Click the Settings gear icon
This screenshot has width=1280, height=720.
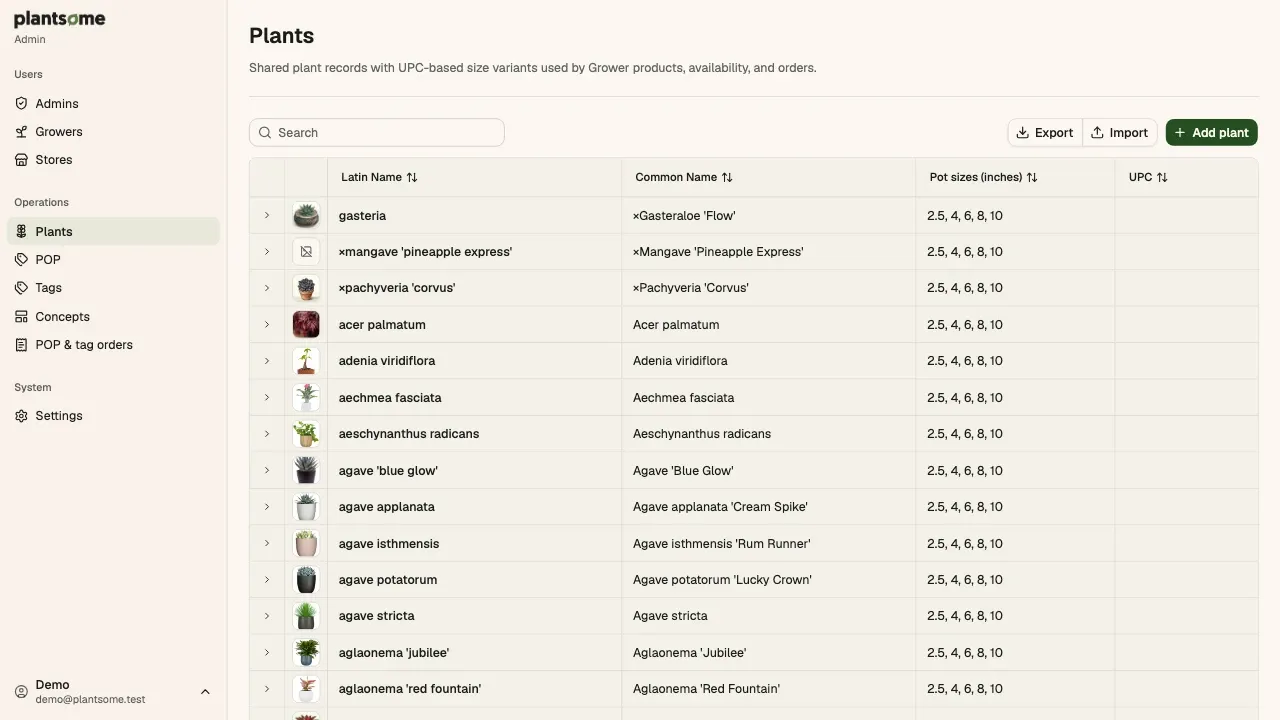tap(21, 415)
